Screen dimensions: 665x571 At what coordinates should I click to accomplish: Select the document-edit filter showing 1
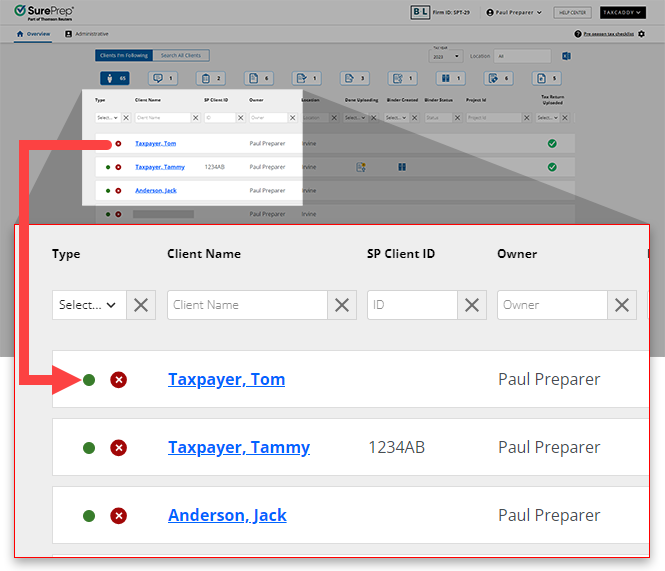point(307,78)
